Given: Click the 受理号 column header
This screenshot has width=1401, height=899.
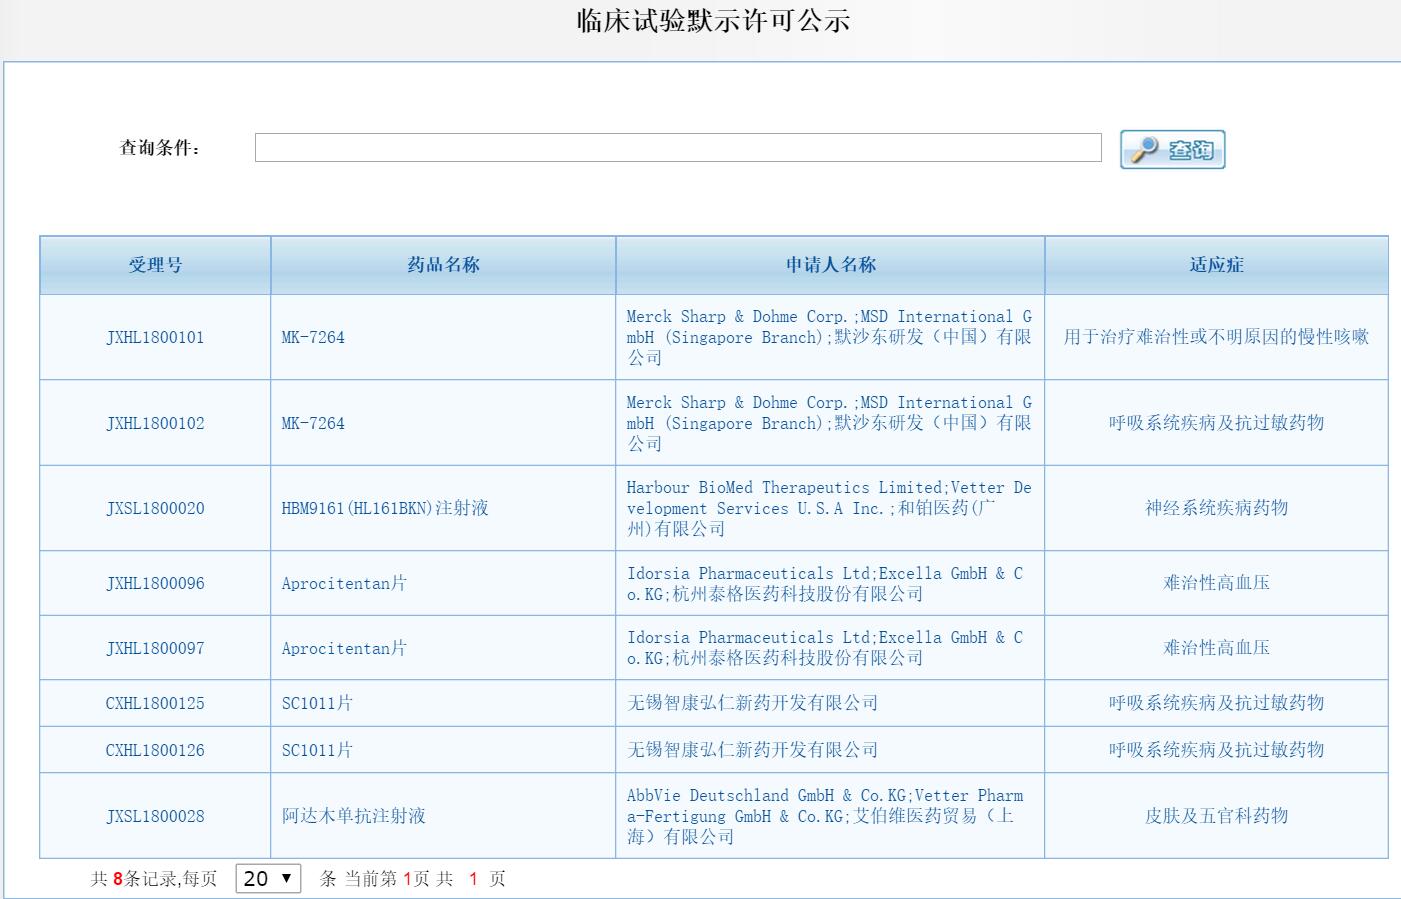Looking at the screenshot, I should [155, 265].
